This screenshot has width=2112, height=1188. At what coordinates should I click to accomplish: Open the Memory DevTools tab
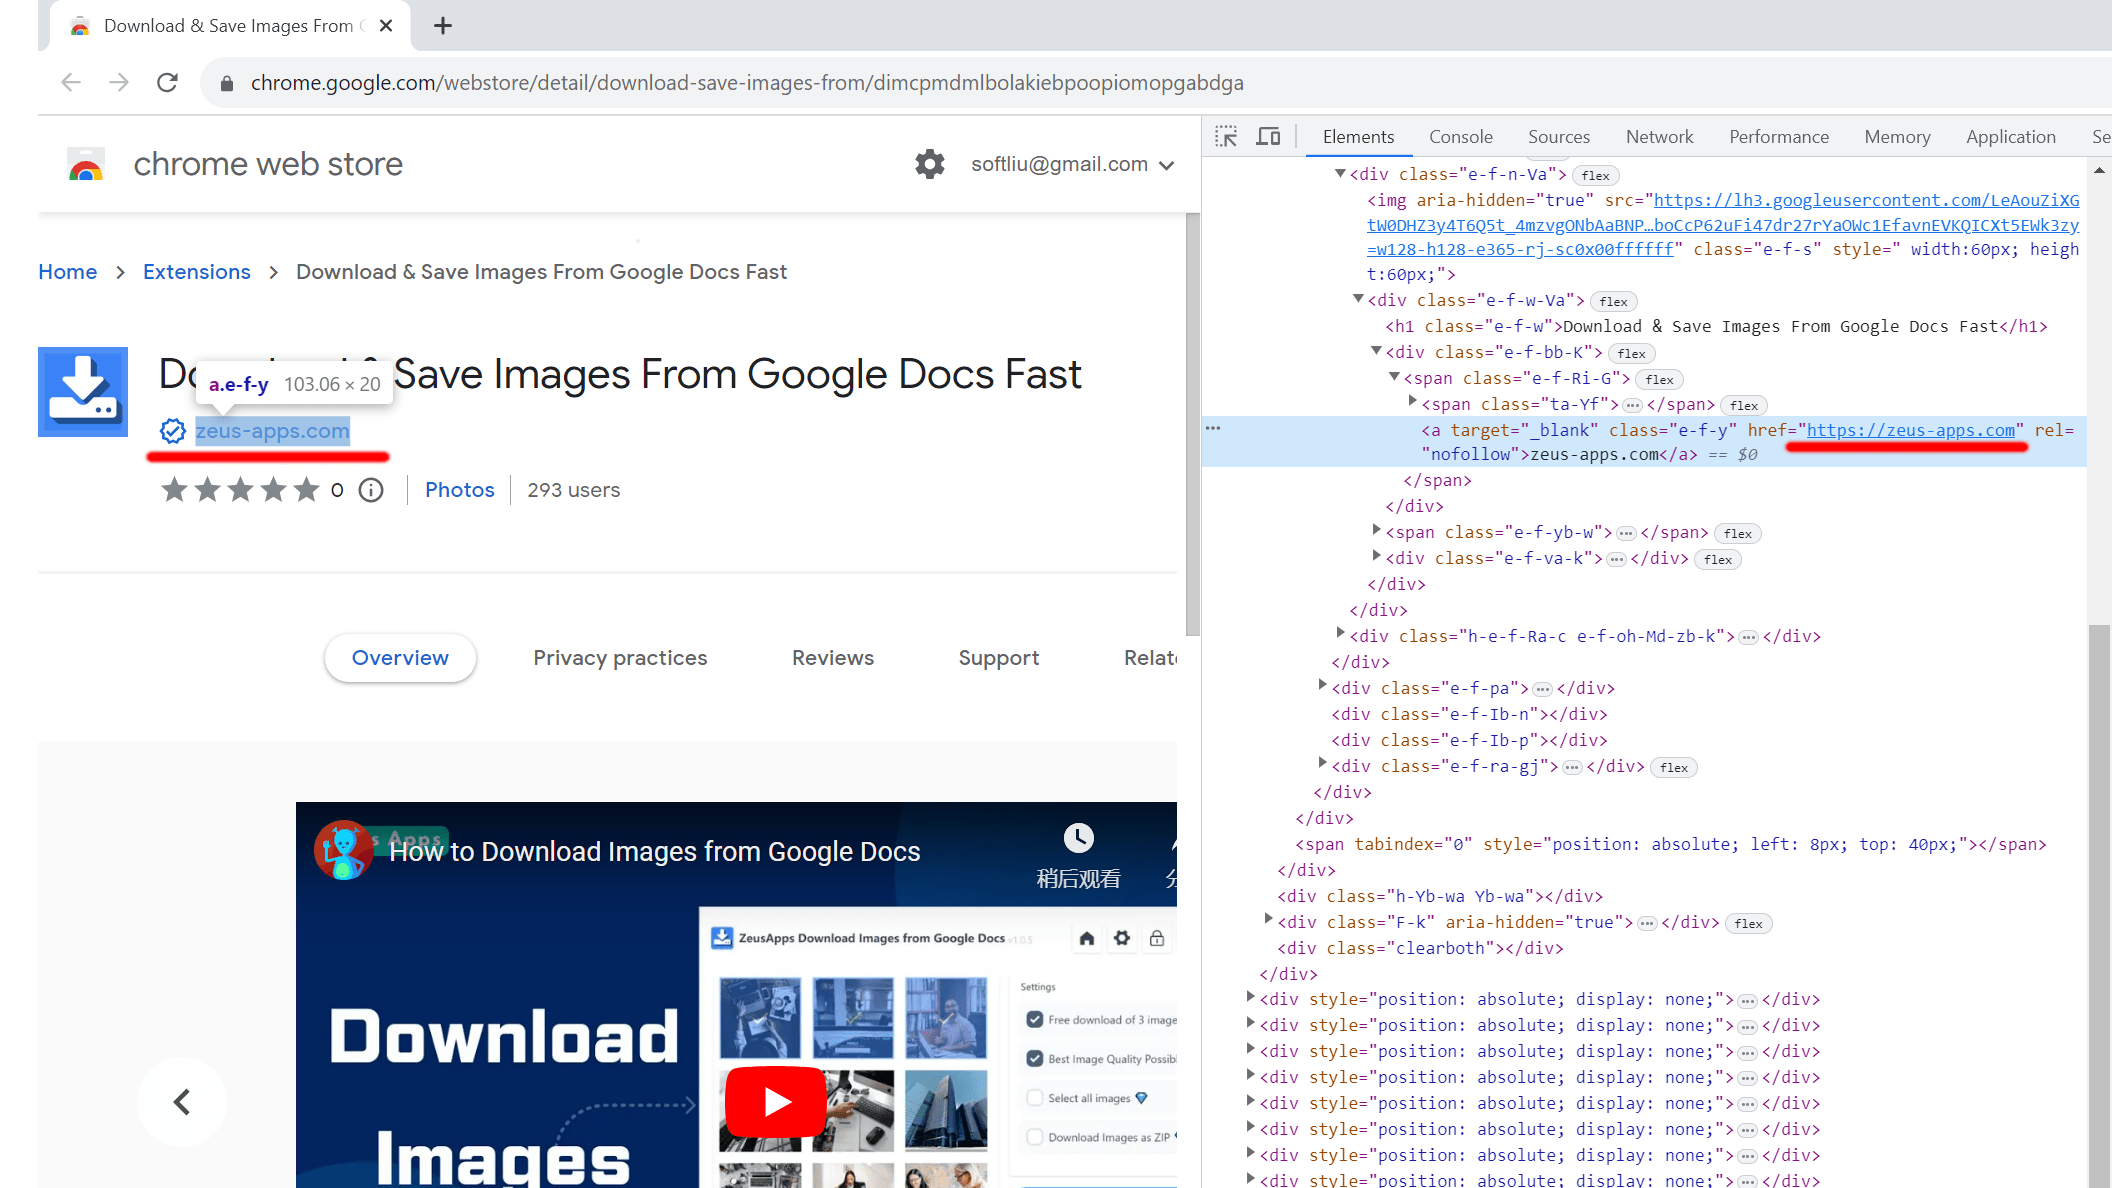pos(1897,137)
